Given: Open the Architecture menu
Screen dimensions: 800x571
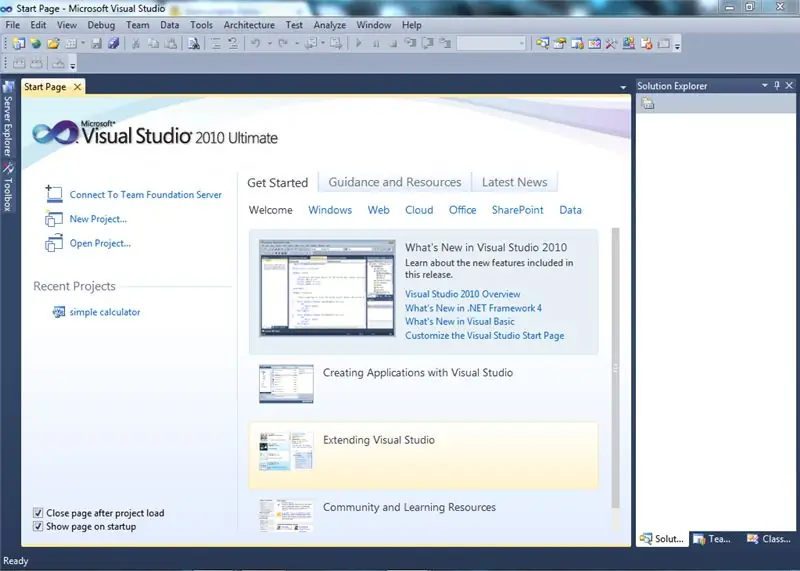Looking at the screenshot, I should (x=249, y=24).
